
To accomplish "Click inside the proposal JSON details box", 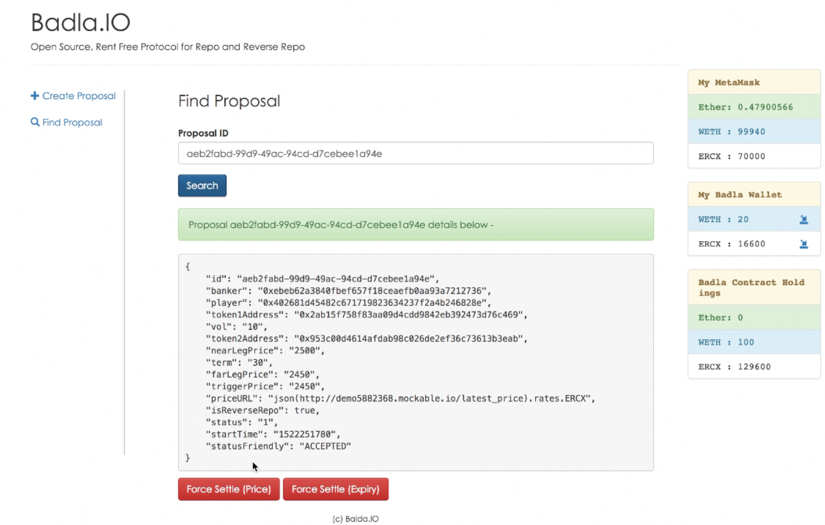I will [x=415, y=362].
